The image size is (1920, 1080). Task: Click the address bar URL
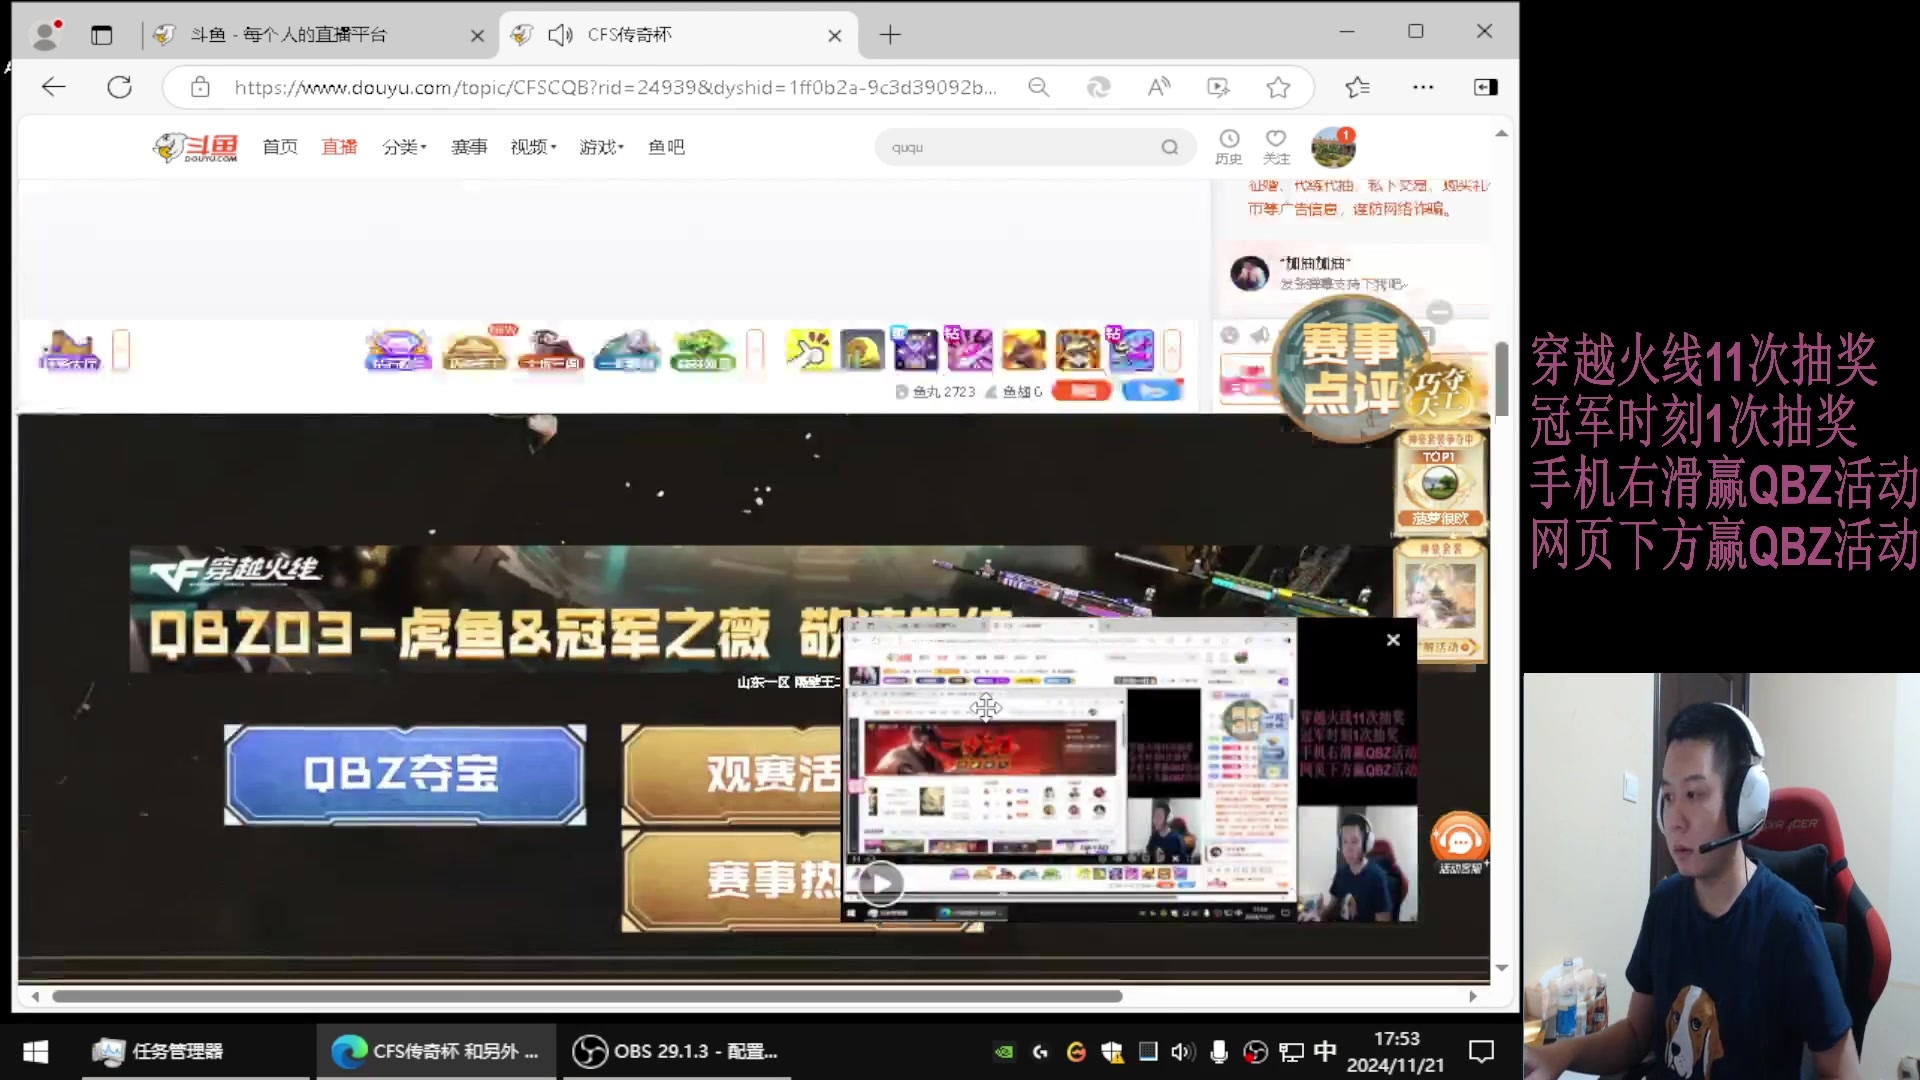click(615, 87)
